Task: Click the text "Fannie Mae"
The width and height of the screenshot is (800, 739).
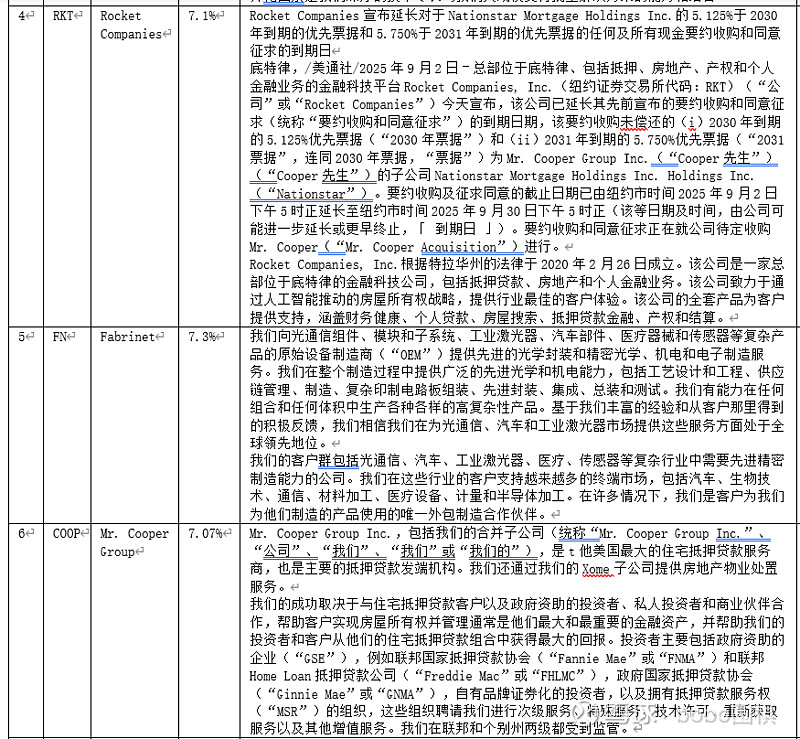Action: [592, 658]
